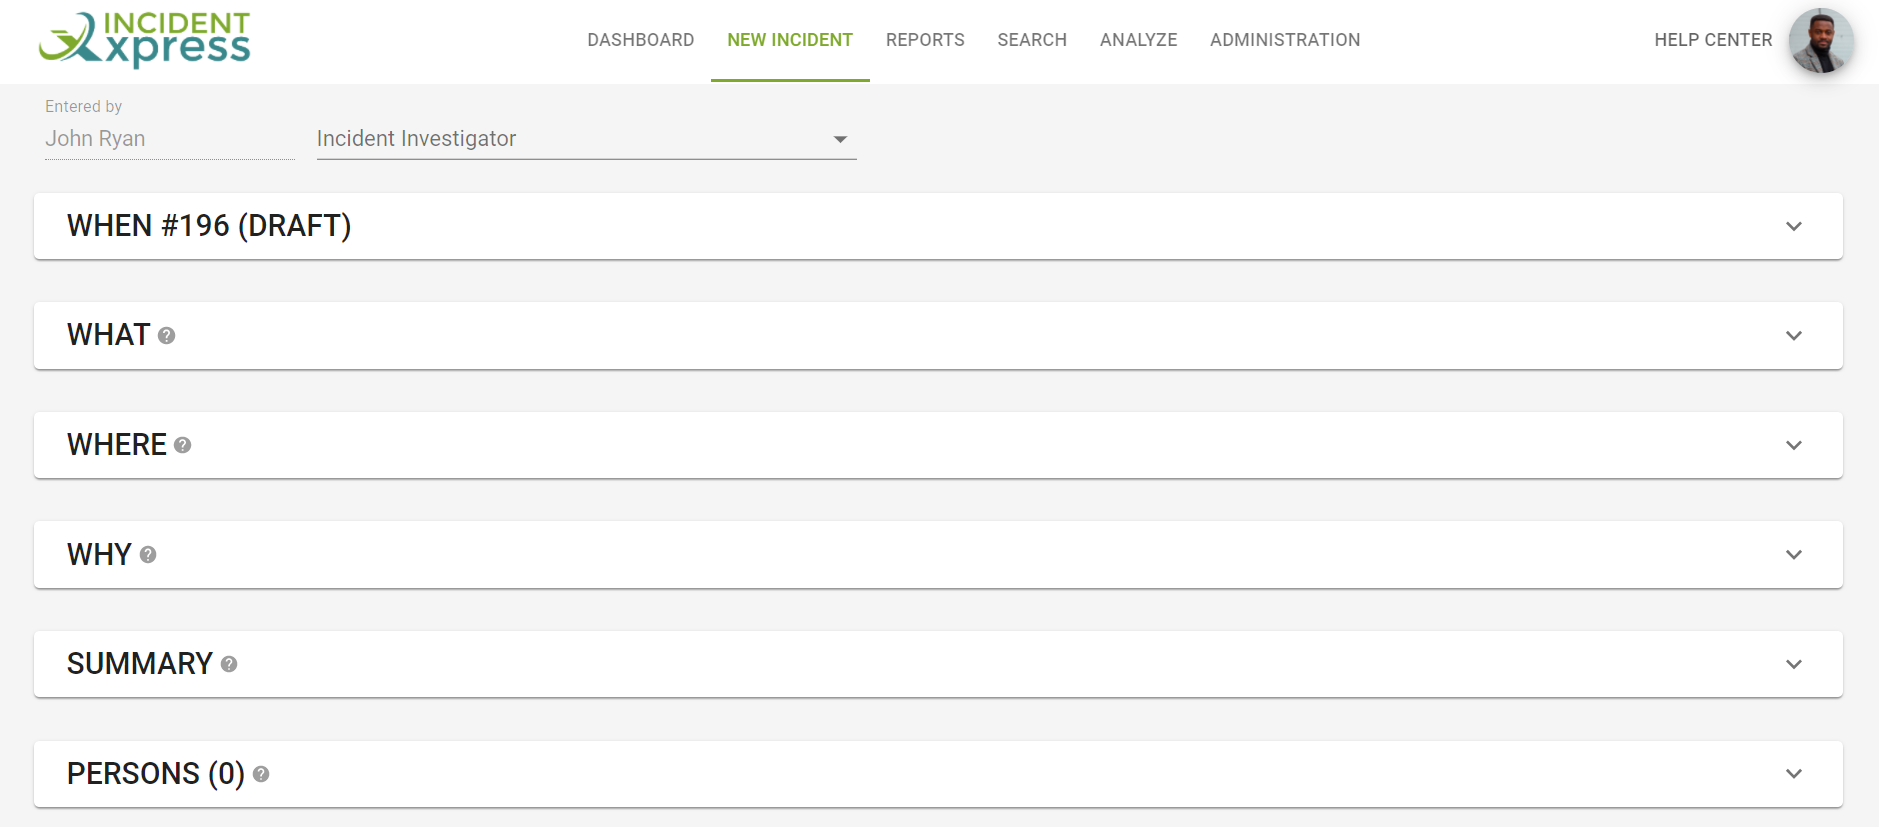Click the WHY section heading
The width and height of the screenshot is (1879, 827).
click(x=99, y=555)
